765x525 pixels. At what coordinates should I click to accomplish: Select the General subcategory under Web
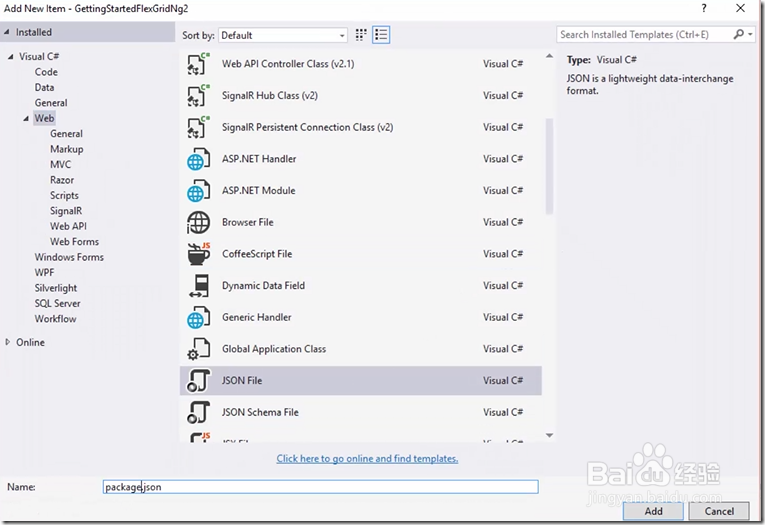66,134
